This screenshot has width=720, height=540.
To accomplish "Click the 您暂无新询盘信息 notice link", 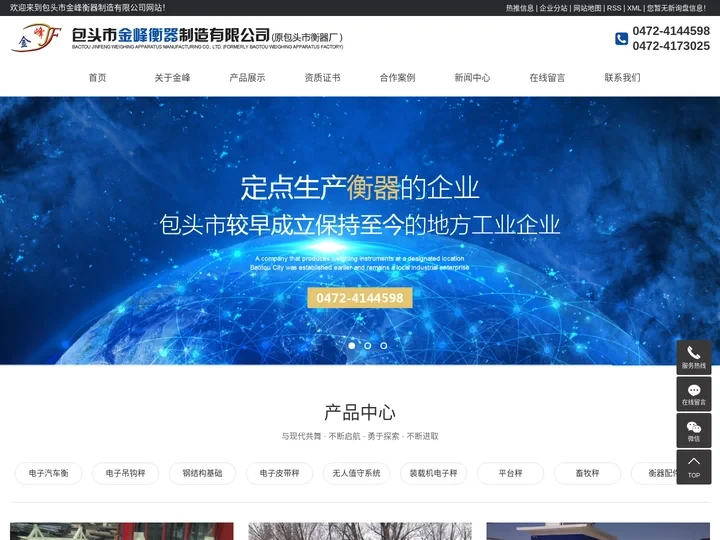I will 676,8.
